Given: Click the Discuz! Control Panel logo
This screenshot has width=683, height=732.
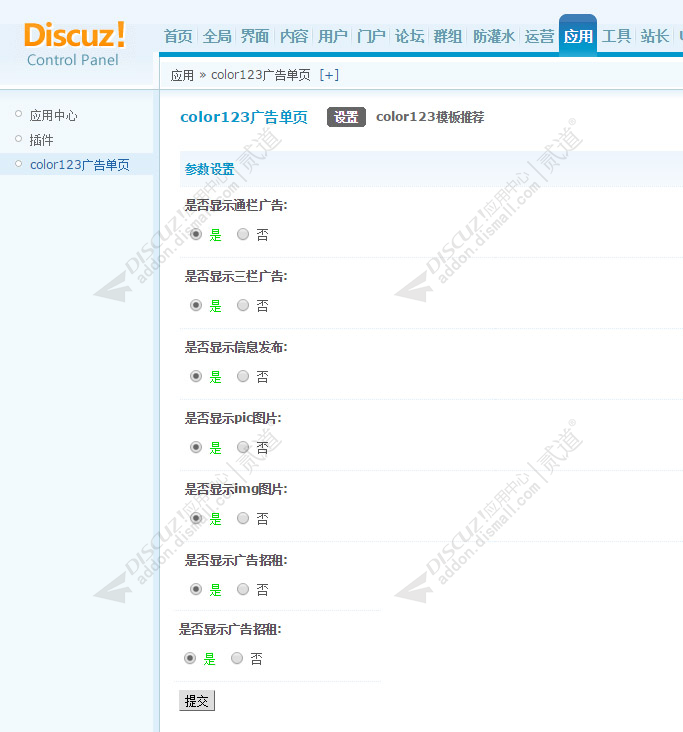Looking at the screenshot, I should [75, 44].
